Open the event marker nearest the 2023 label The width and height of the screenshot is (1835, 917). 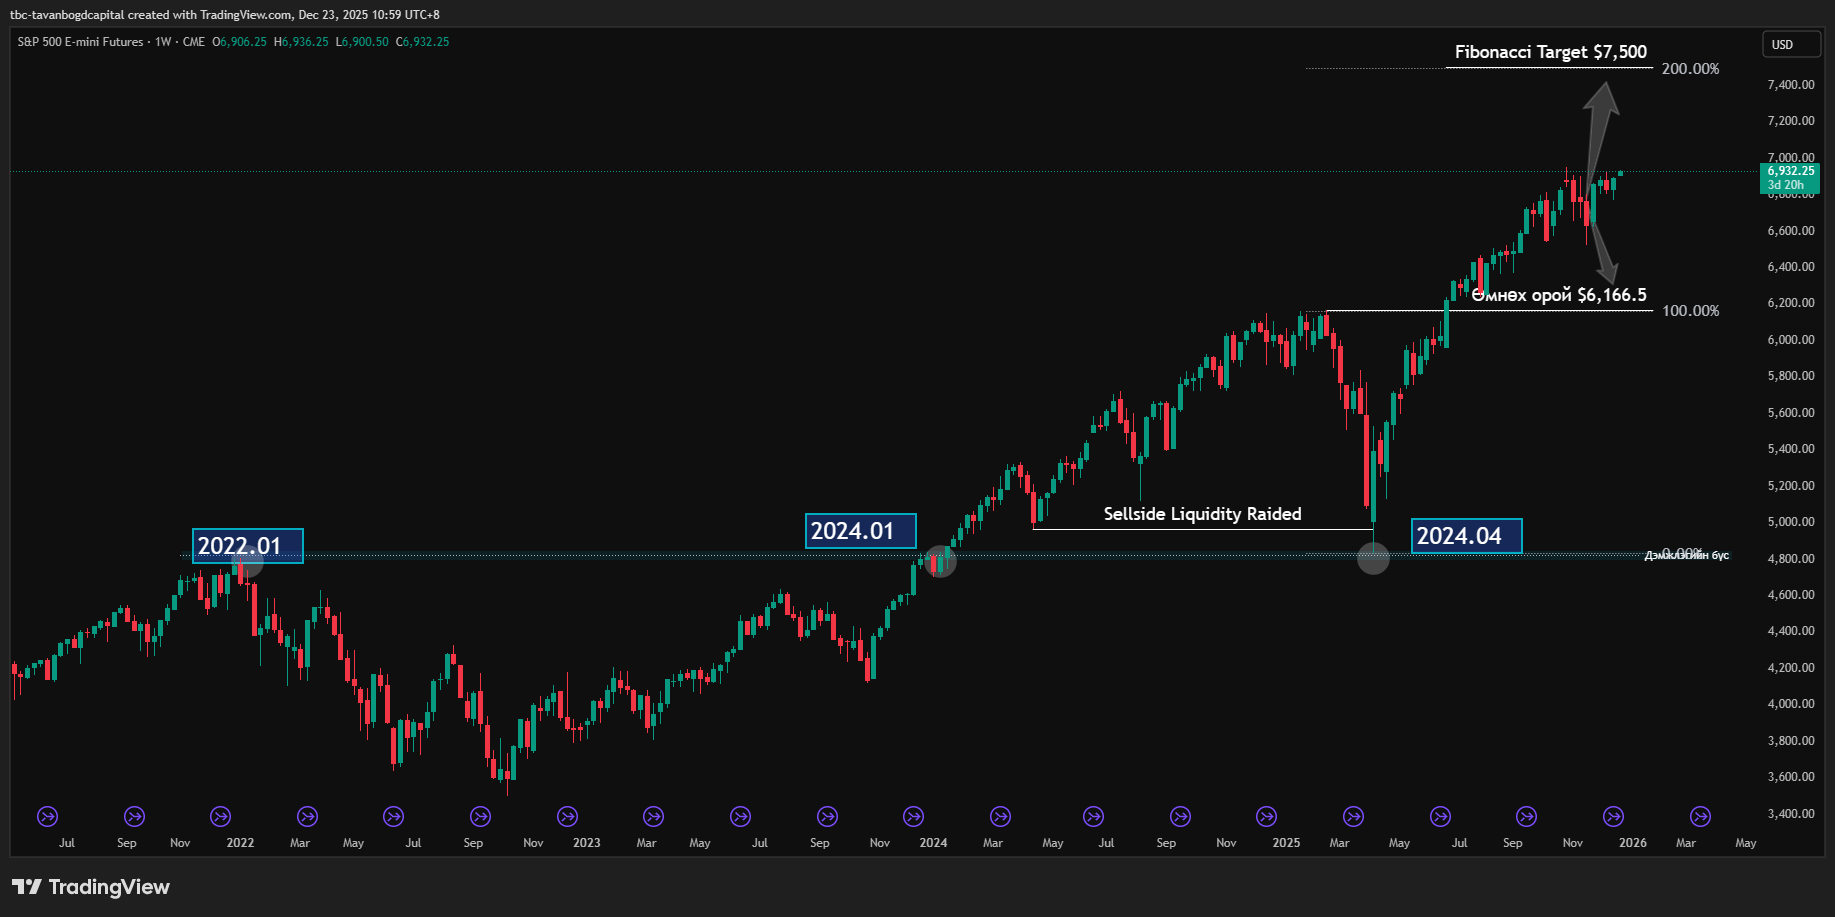click(567, 817)
